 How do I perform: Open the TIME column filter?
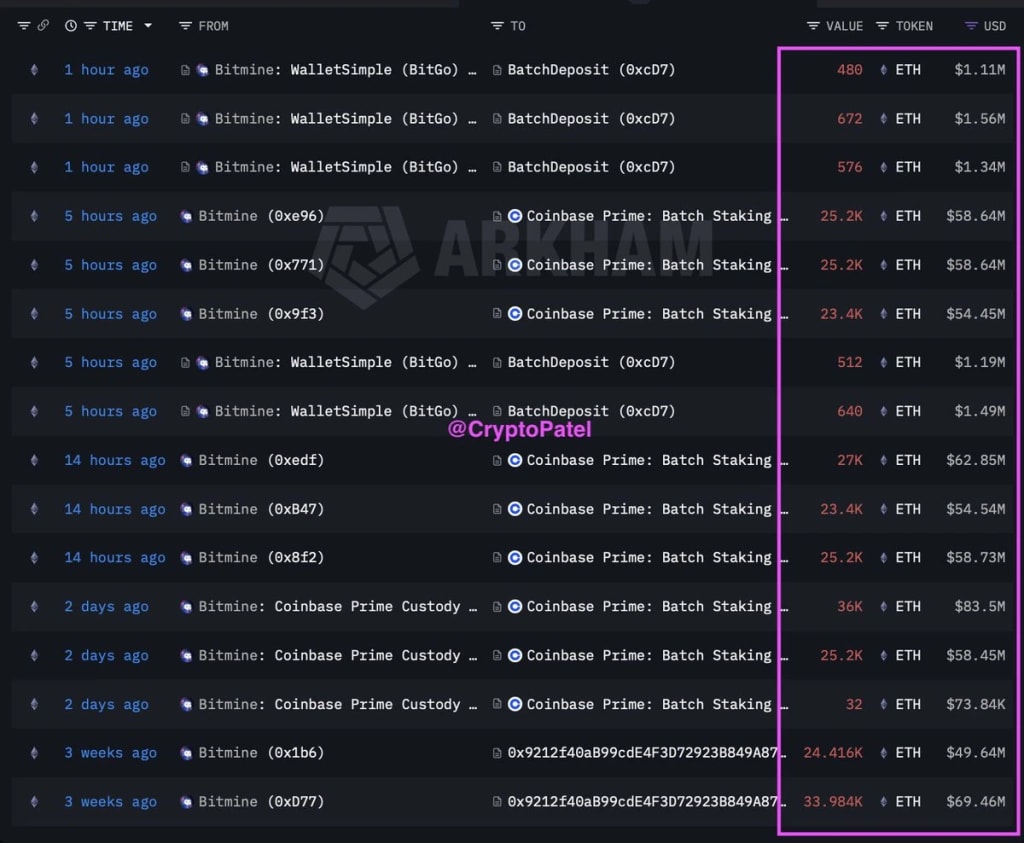coord(90,26)
